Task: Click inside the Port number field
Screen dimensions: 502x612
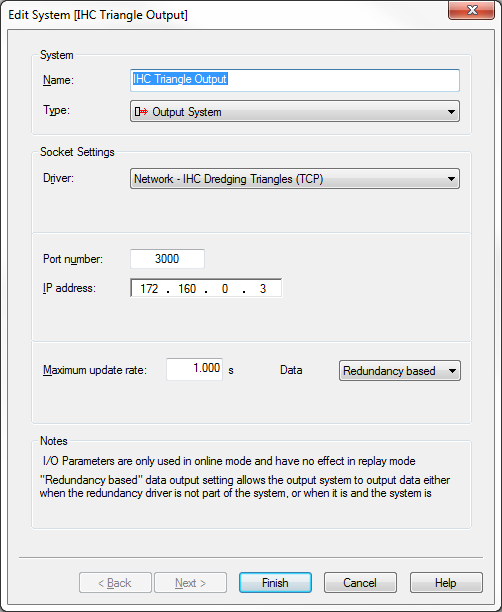Action: tap(167, 259)
